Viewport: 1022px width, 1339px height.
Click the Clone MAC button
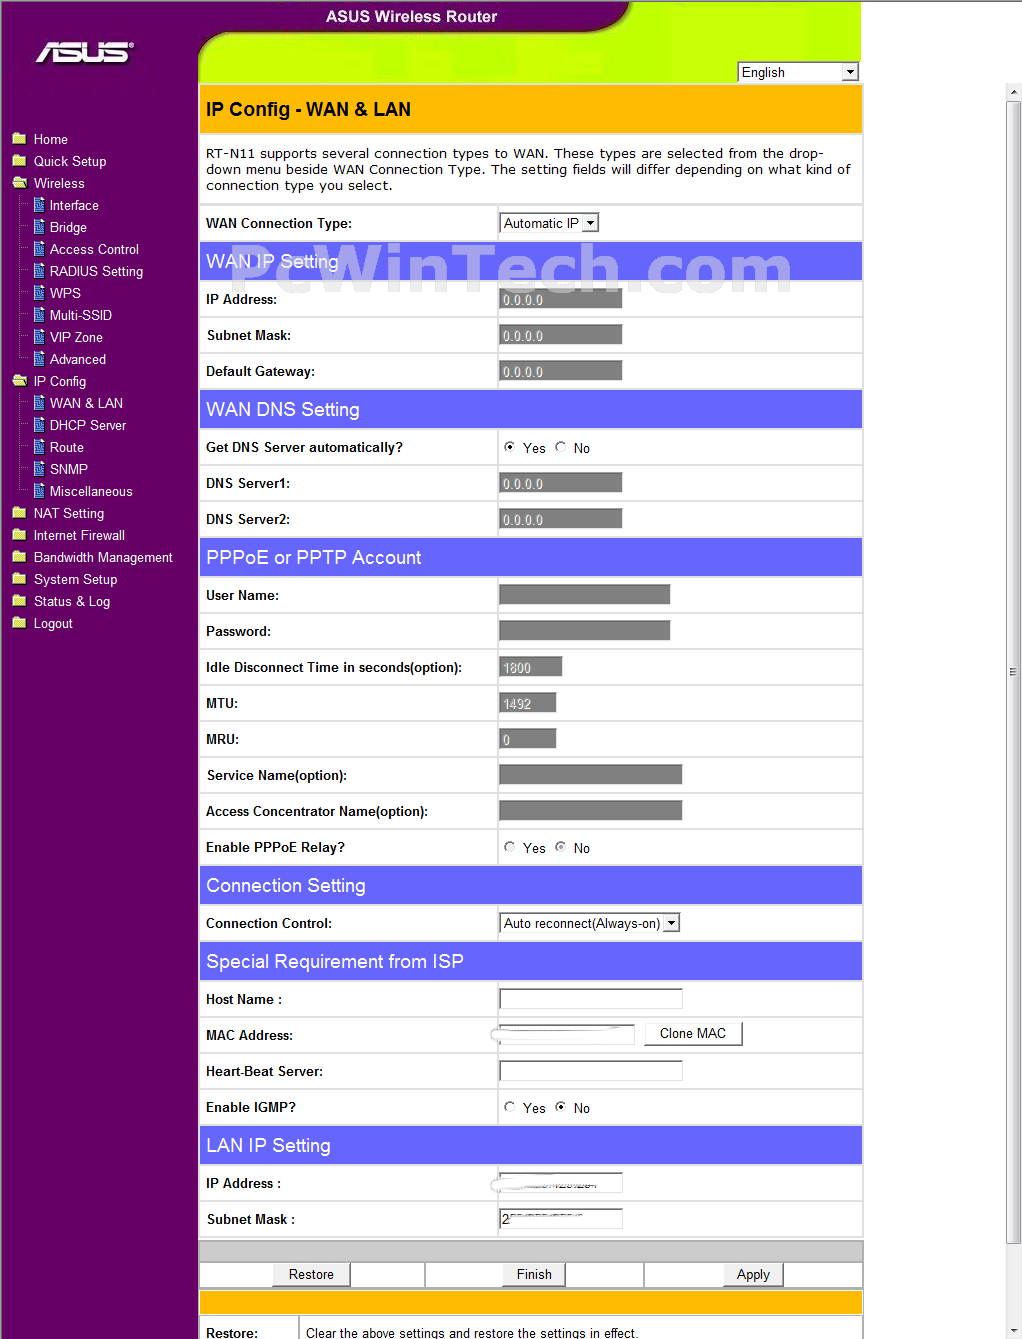[x=693, y=1033]
